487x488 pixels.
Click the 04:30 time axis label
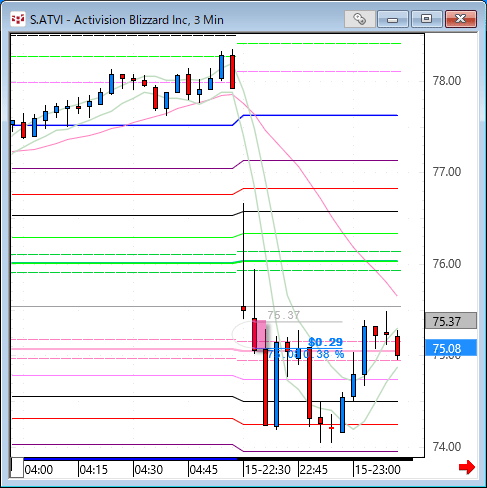click(x=149, y=470)
